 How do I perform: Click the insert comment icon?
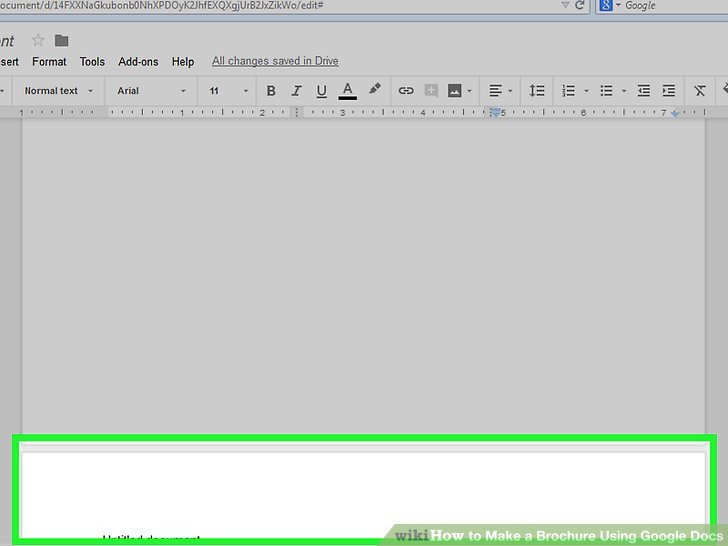[x=431, y=91]
